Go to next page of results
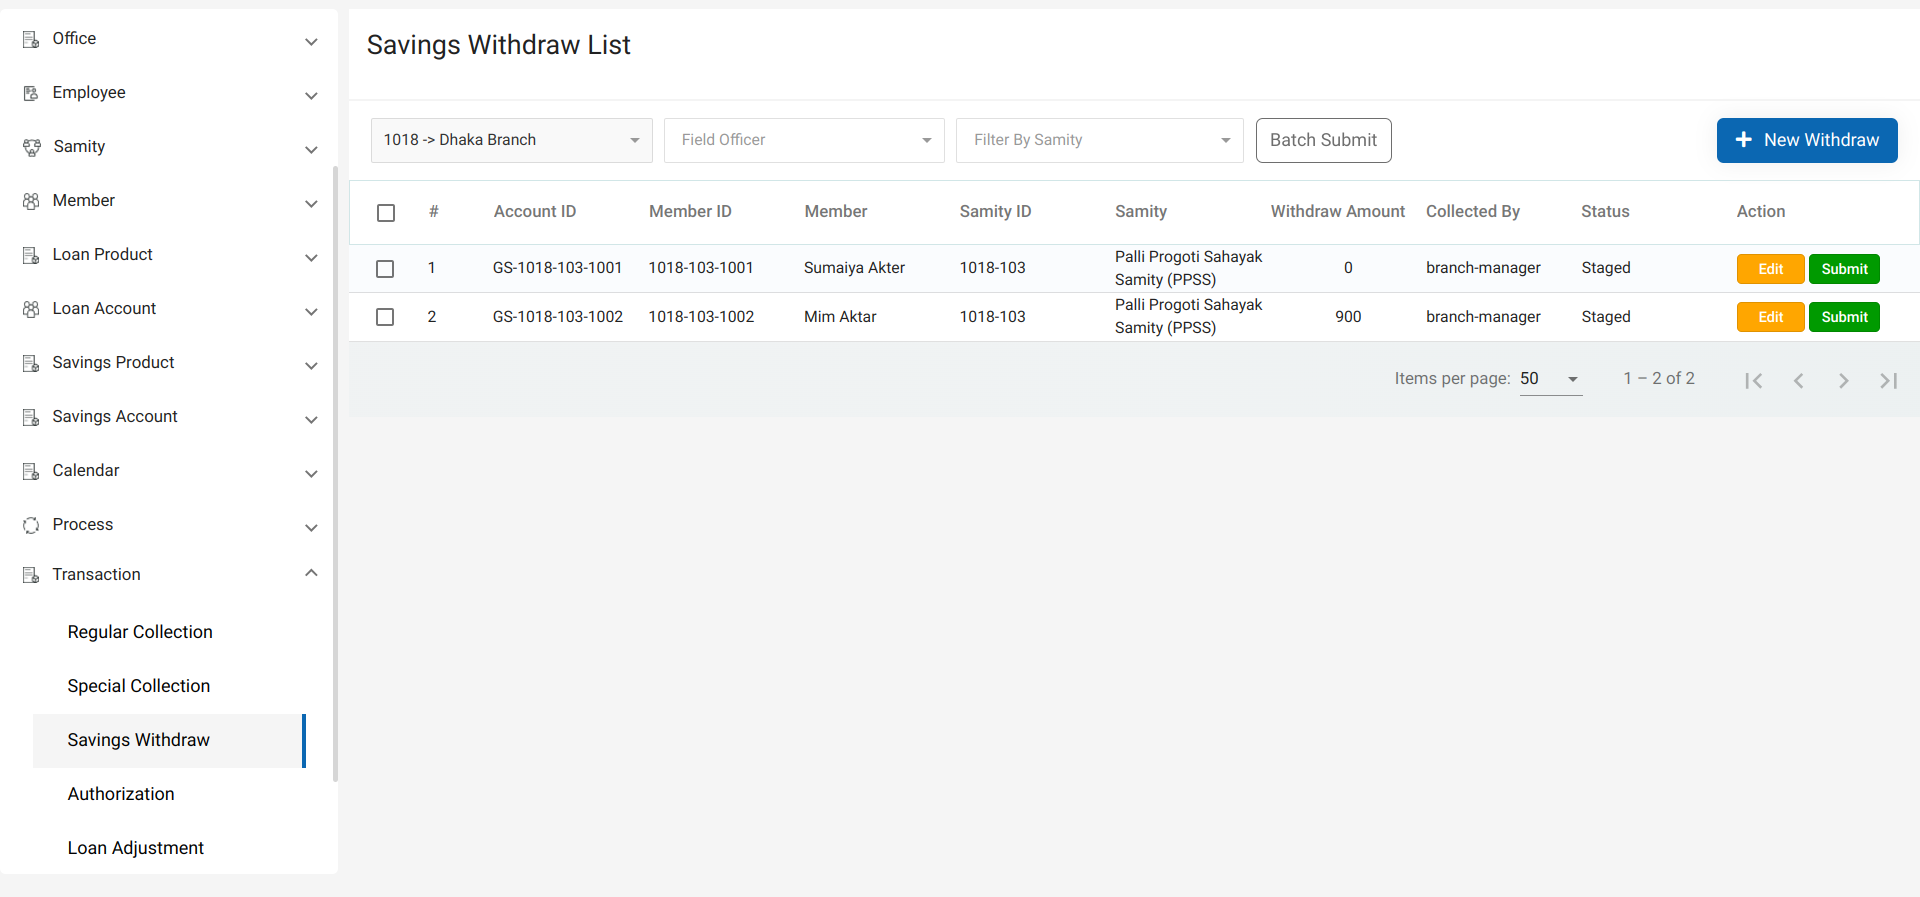The height and width of the screenshot is (897, 1920). coord(1843,380)
